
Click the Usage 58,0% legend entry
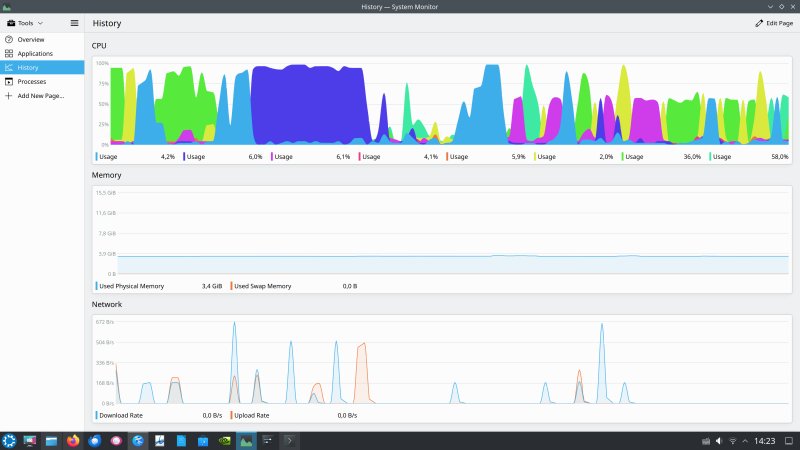[749, 157]
